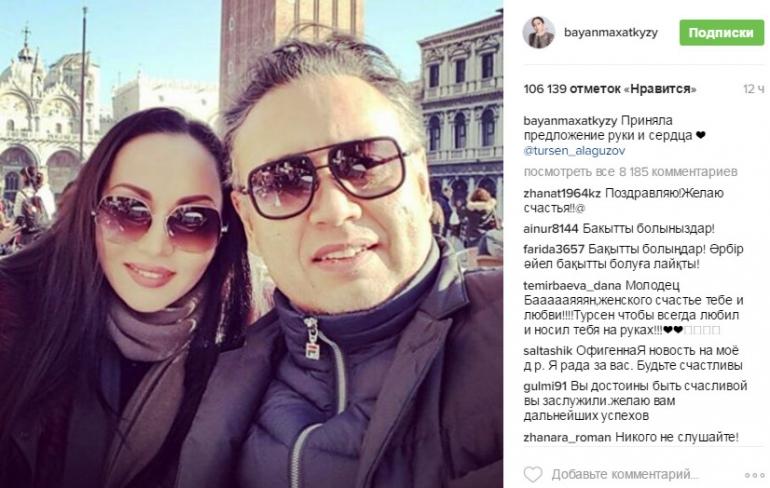Image resolution: width=770 pixels, height=488 pixels.
Task: Click the heart like icon
Action: [533, 475]
